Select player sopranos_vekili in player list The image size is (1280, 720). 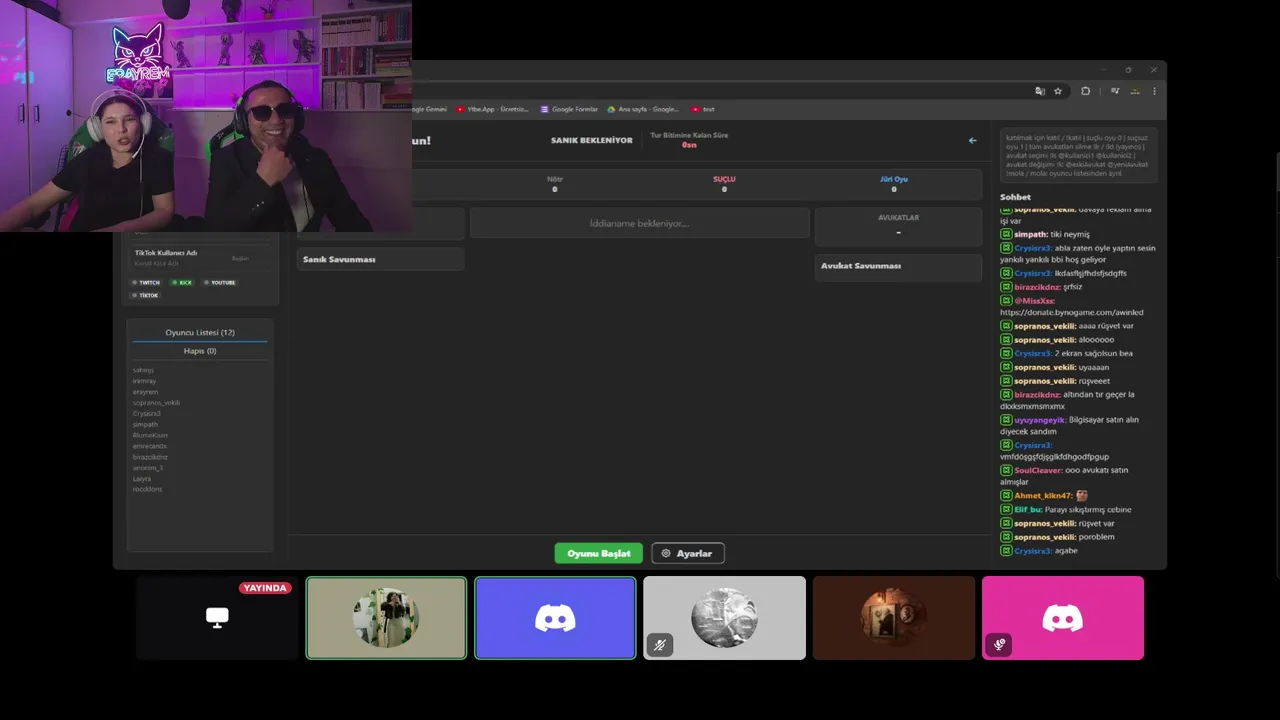[156, 402]
